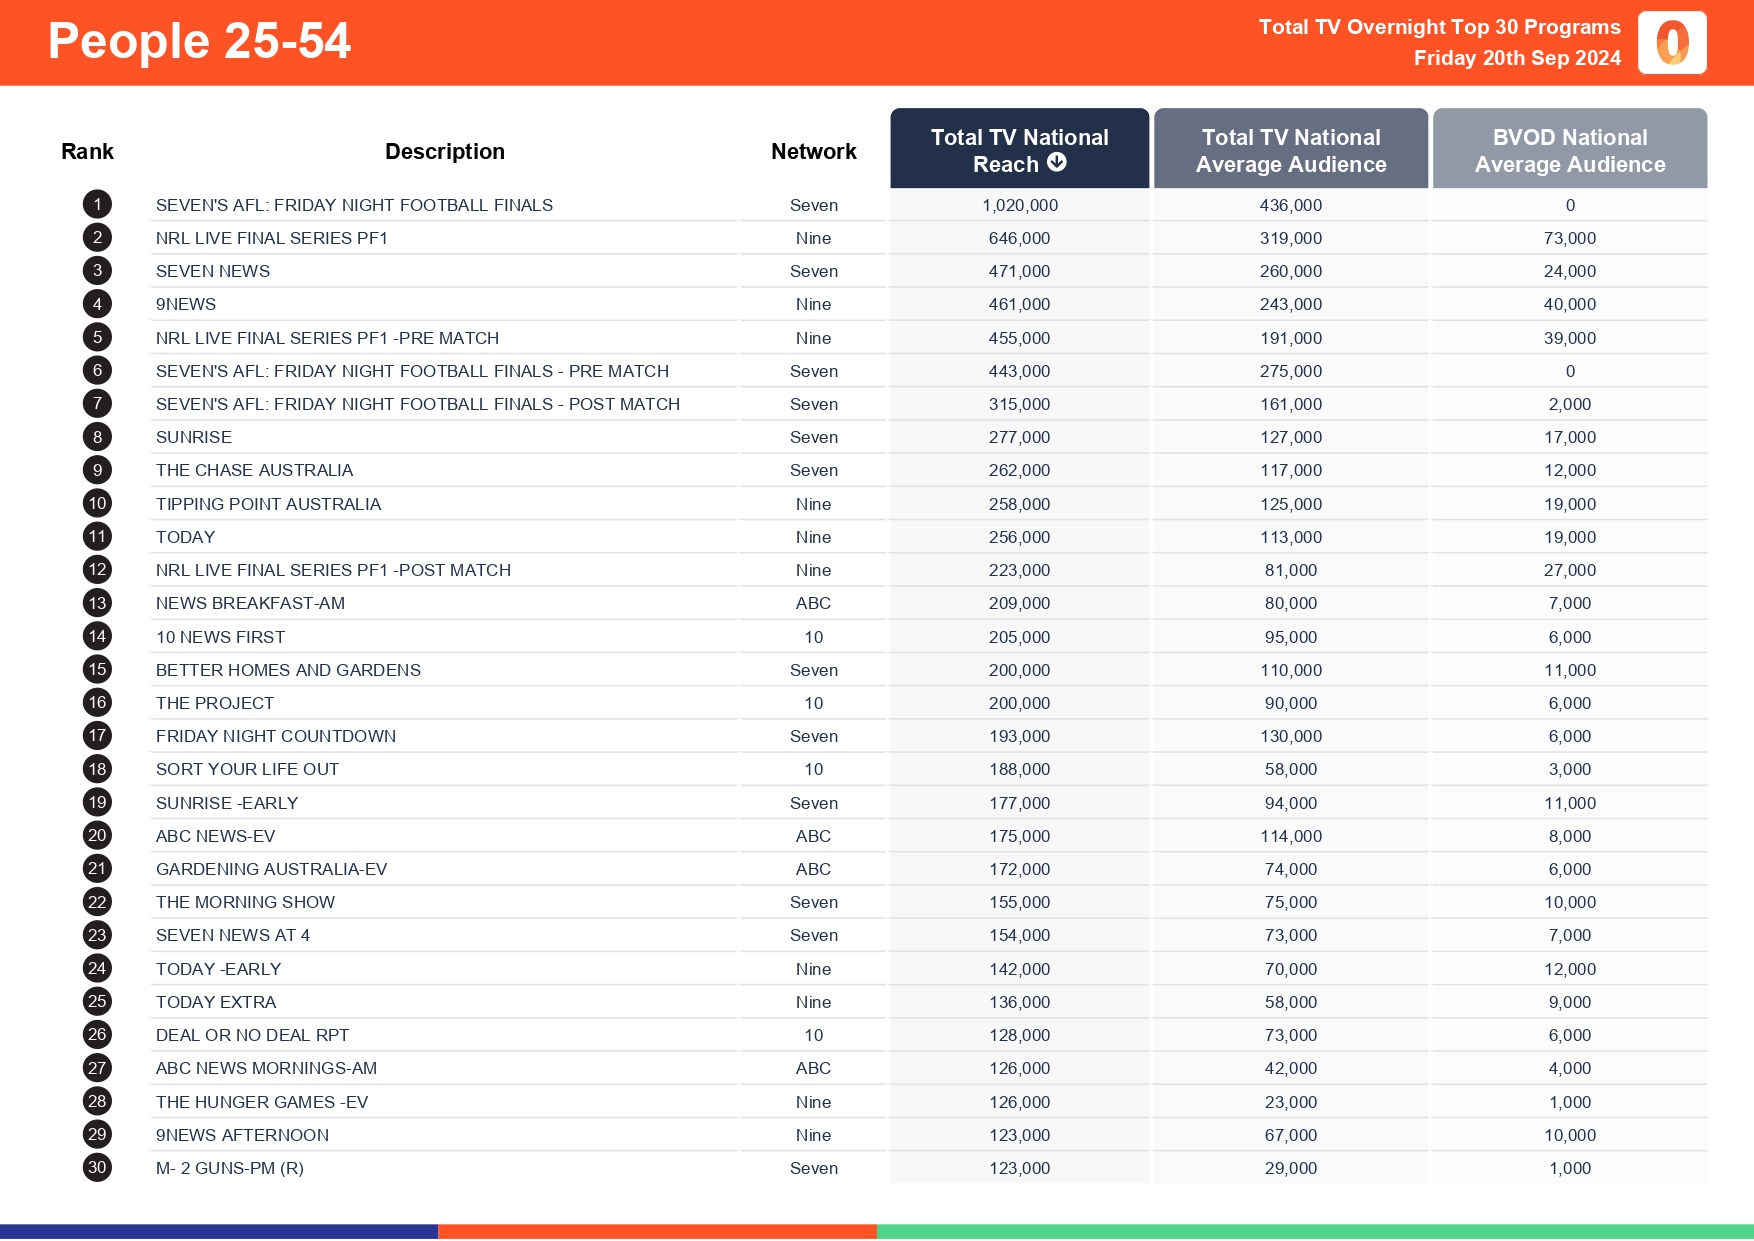Viewport: 1754px width, 1241px height.
Task: Click the rank 30 circle badge
Action: click(x=97, y=1167)
